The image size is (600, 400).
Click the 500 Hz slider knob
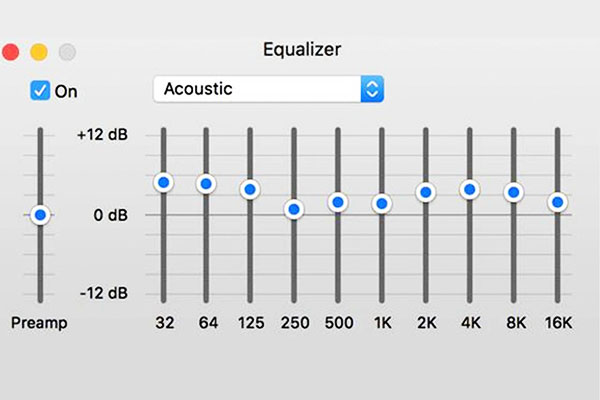tap(338, 202)
